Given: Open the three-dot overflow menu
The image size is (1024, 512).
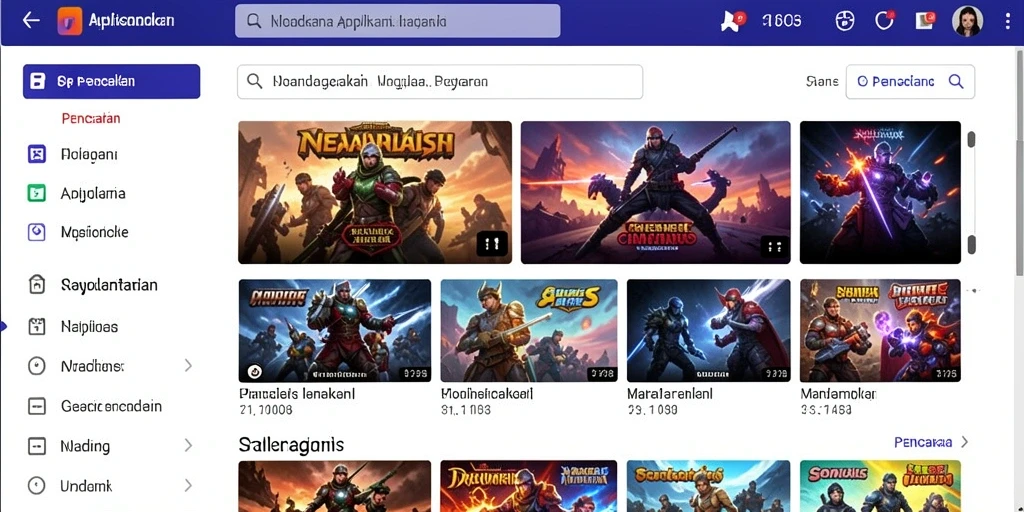Looking at the screenshot, I should [x=1008, y=21].
